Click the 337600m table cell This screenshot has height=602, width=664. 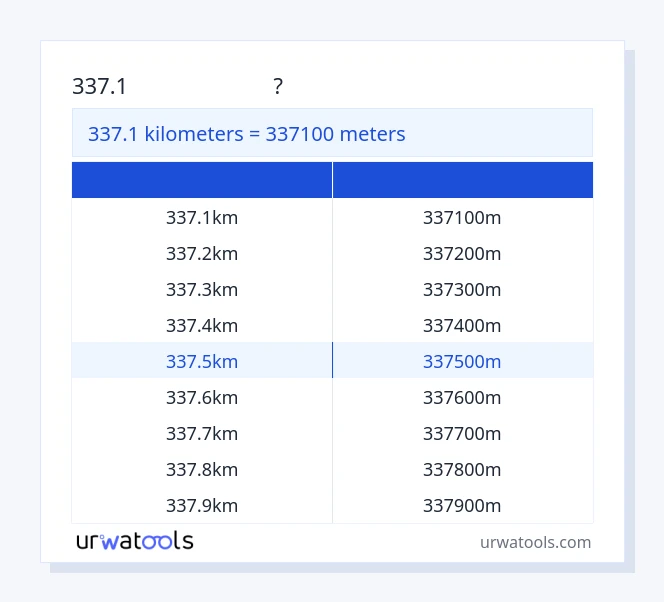(x=462, y=397)
